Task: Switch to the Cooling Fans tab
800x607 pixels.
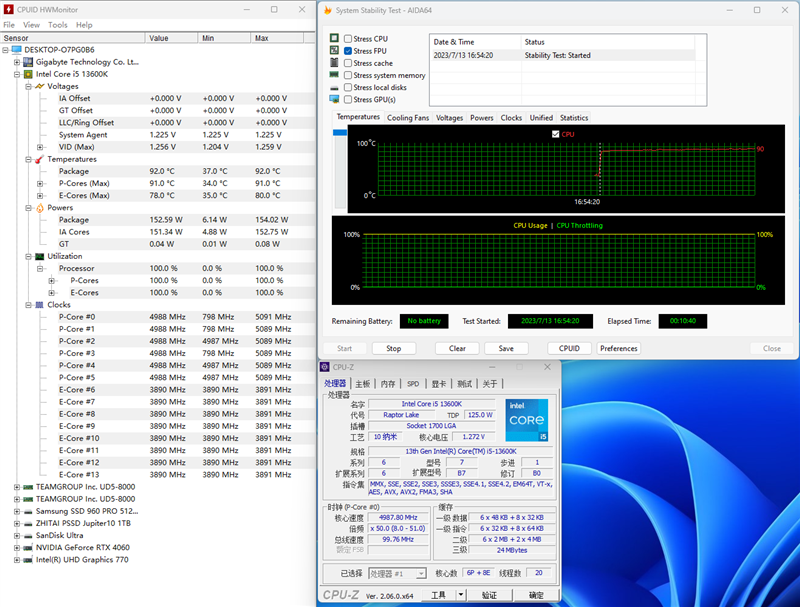Action: click(x=408, y=118)
